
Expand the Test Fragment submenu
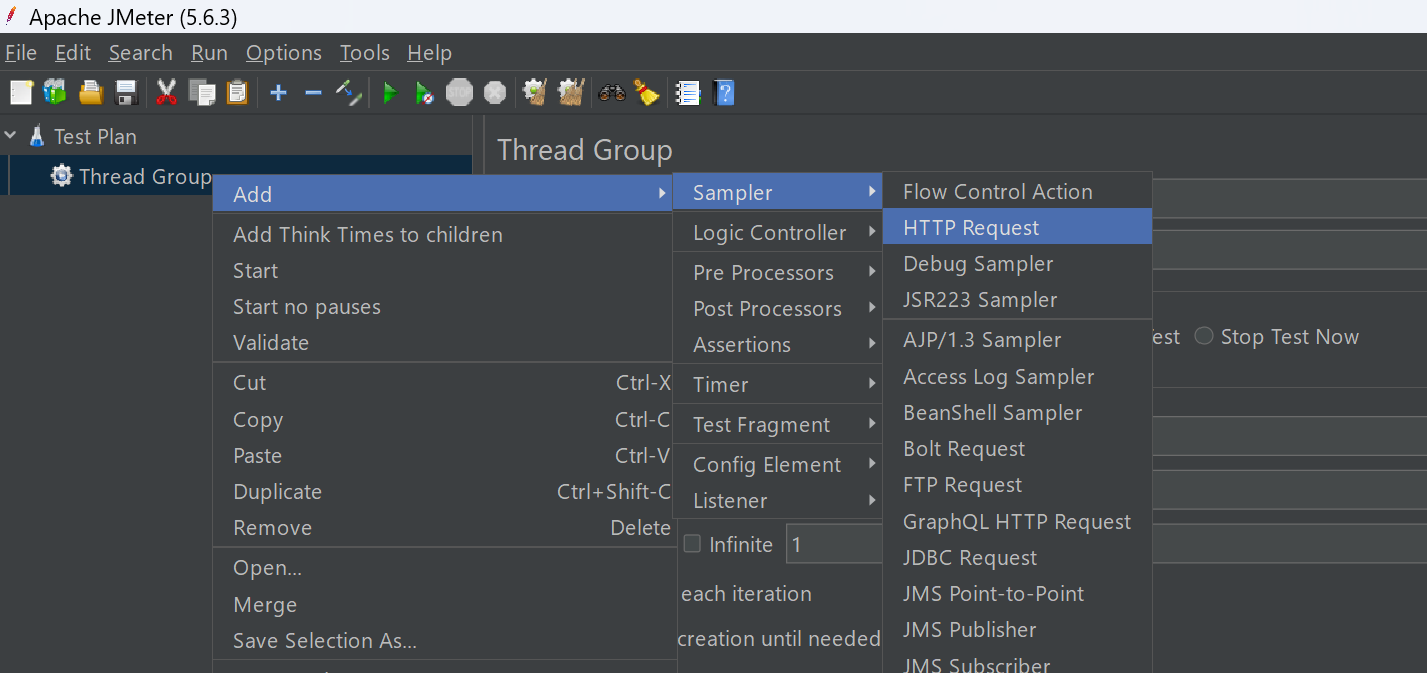point(777,425)
